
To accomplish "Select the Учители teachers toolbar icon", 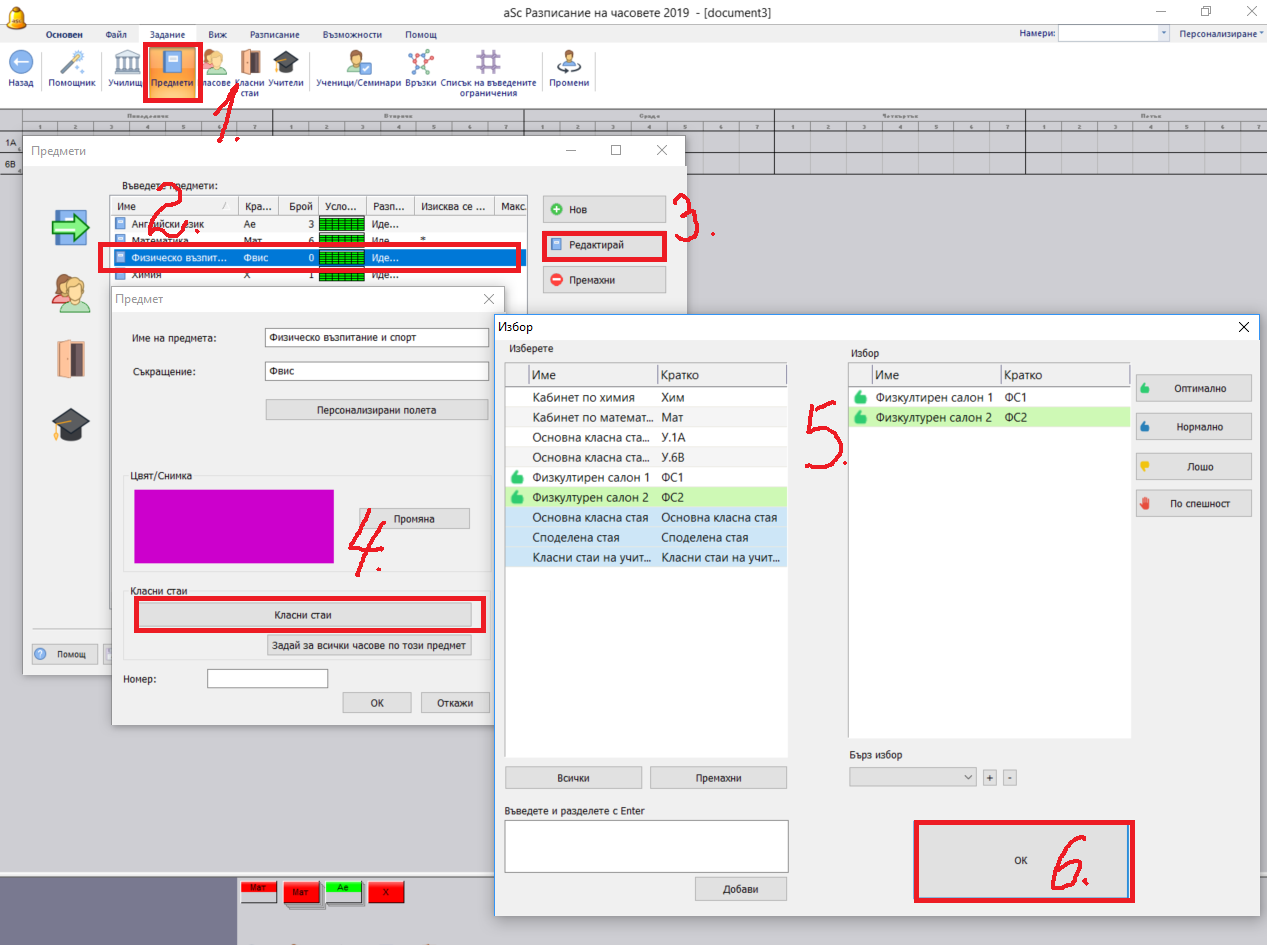I will tap(286, 64).
